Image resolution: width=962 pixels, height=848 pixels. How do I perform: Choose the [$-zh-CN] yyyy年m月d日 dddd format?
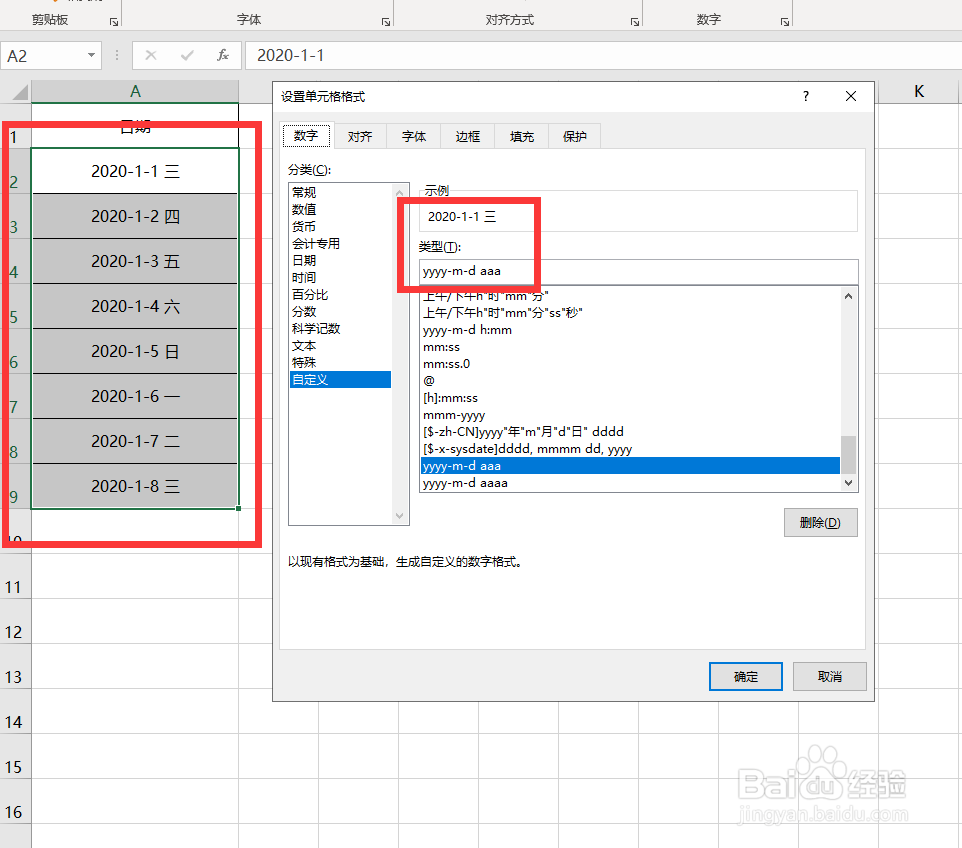click(630, 431)
